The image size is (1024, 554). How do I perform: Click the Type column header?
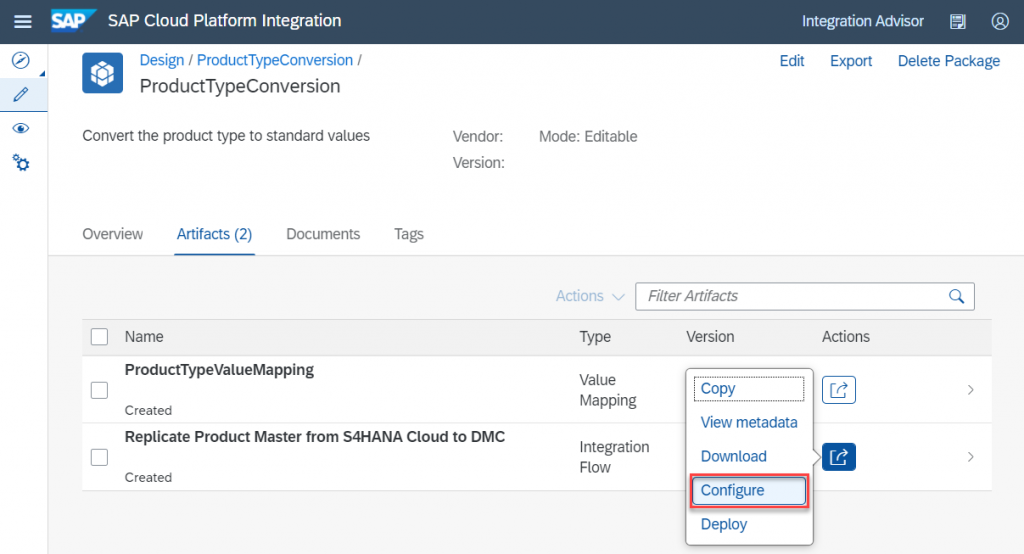pos(595,337)
